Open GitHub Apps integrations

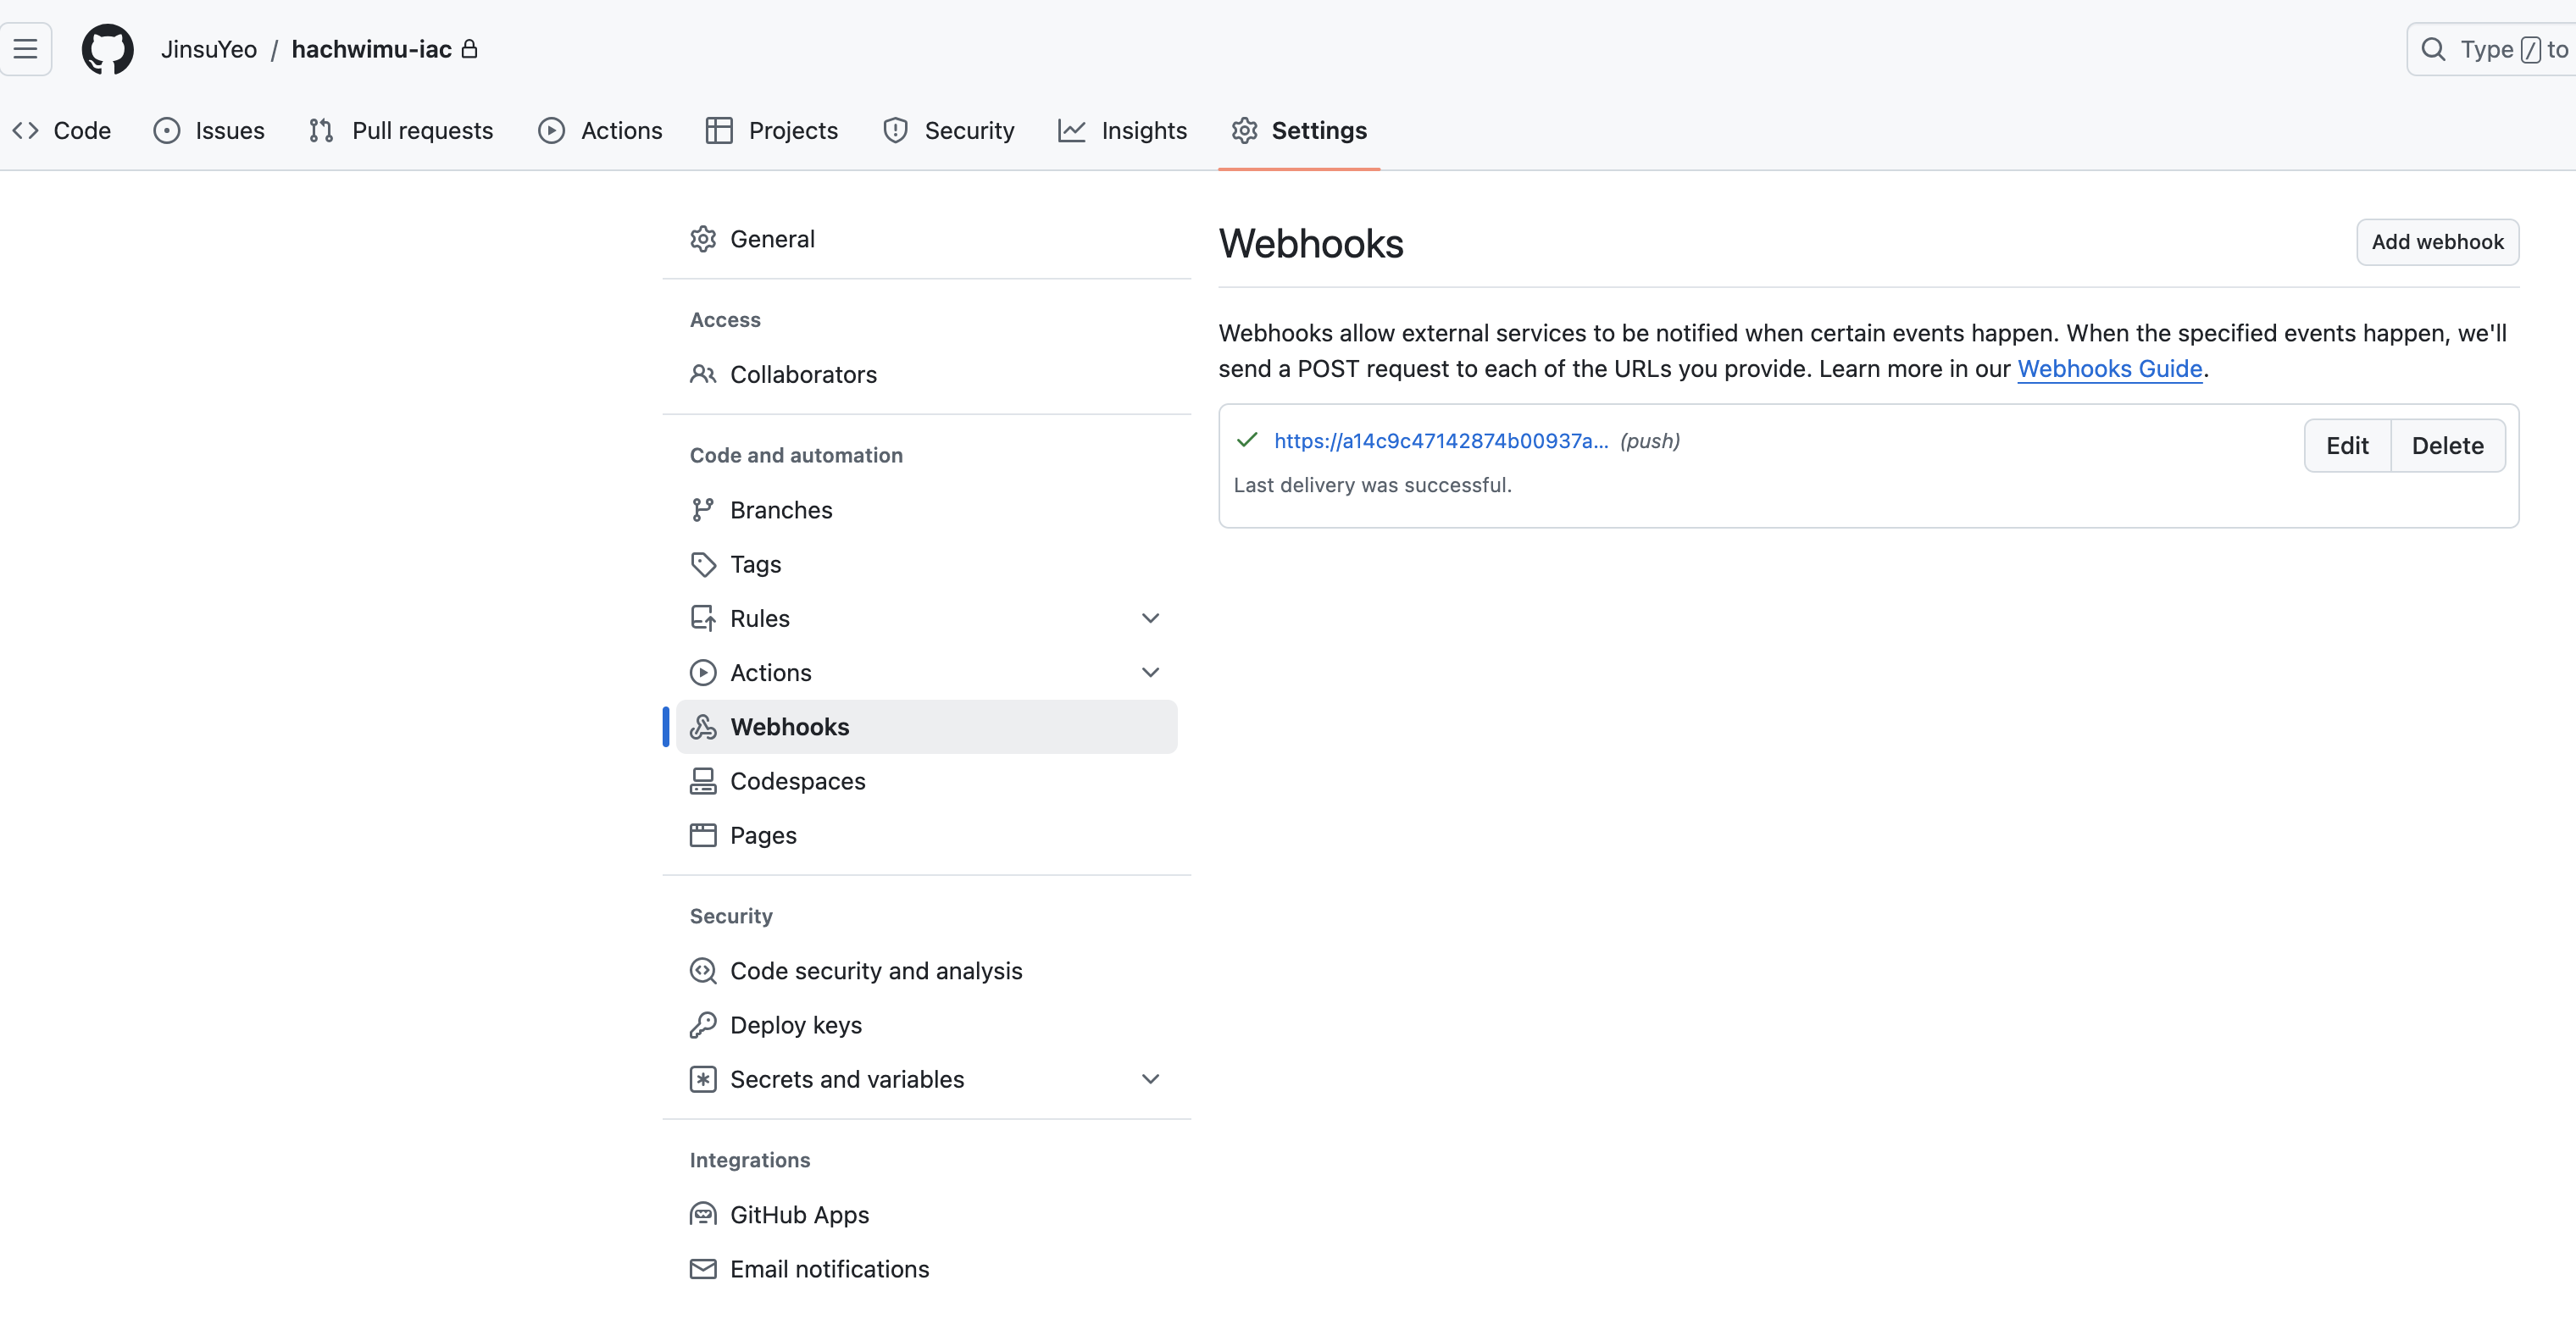(x=926, y=1215)
